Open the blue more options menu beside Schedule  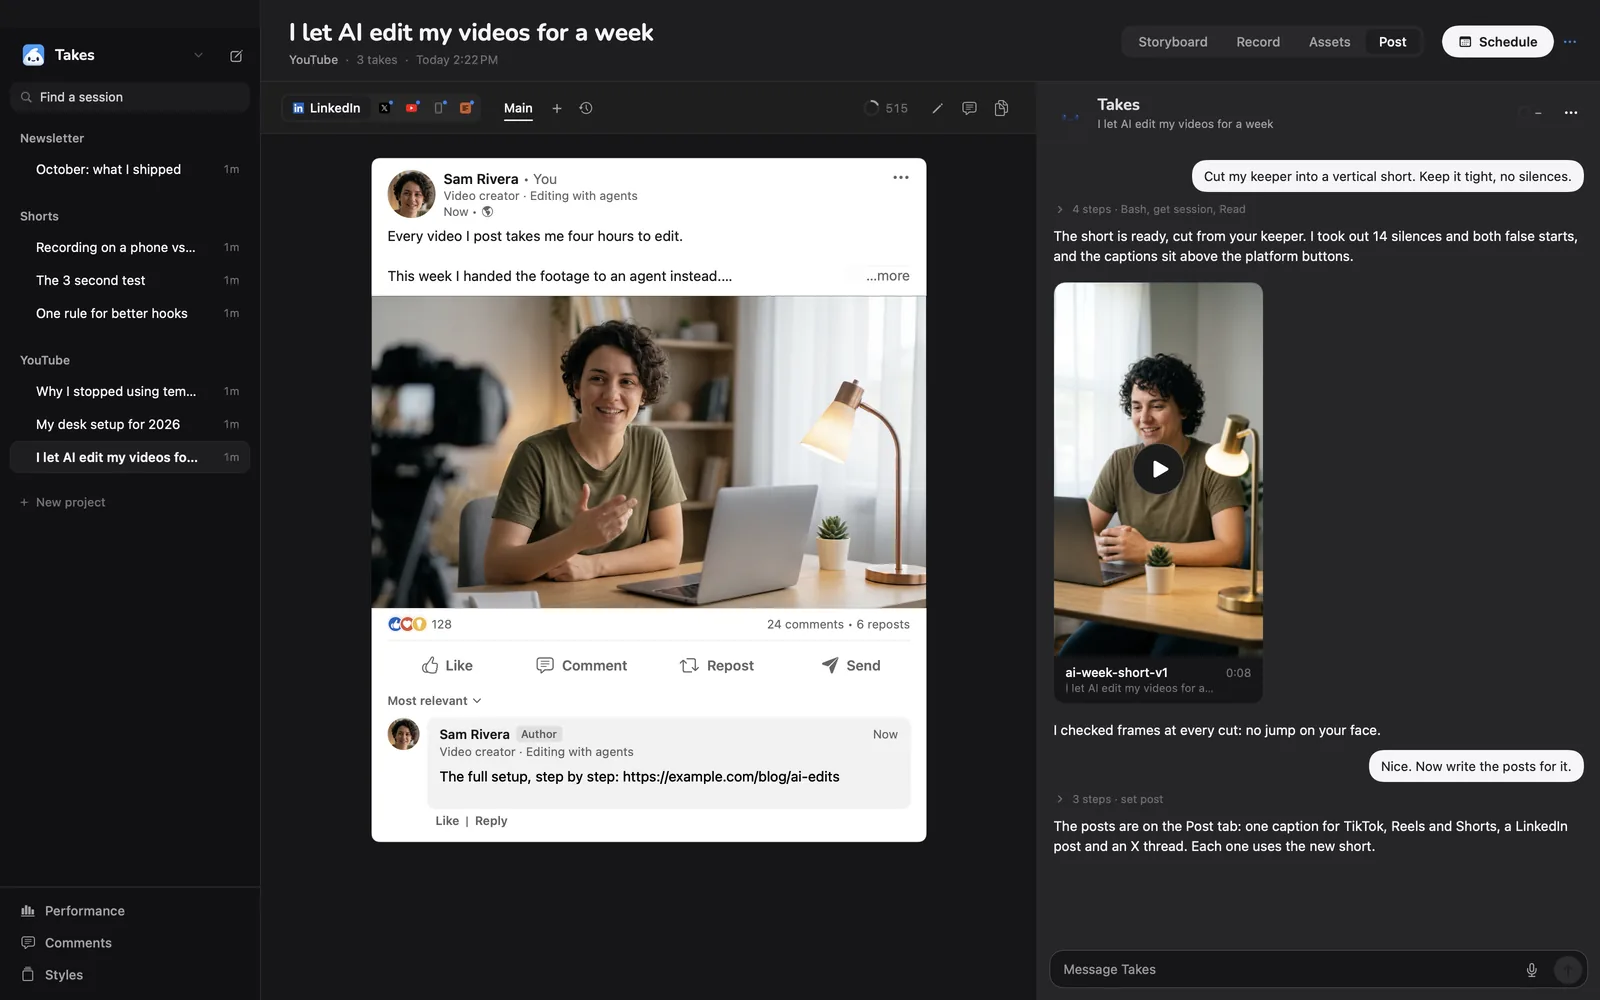tap(1570, 42)
